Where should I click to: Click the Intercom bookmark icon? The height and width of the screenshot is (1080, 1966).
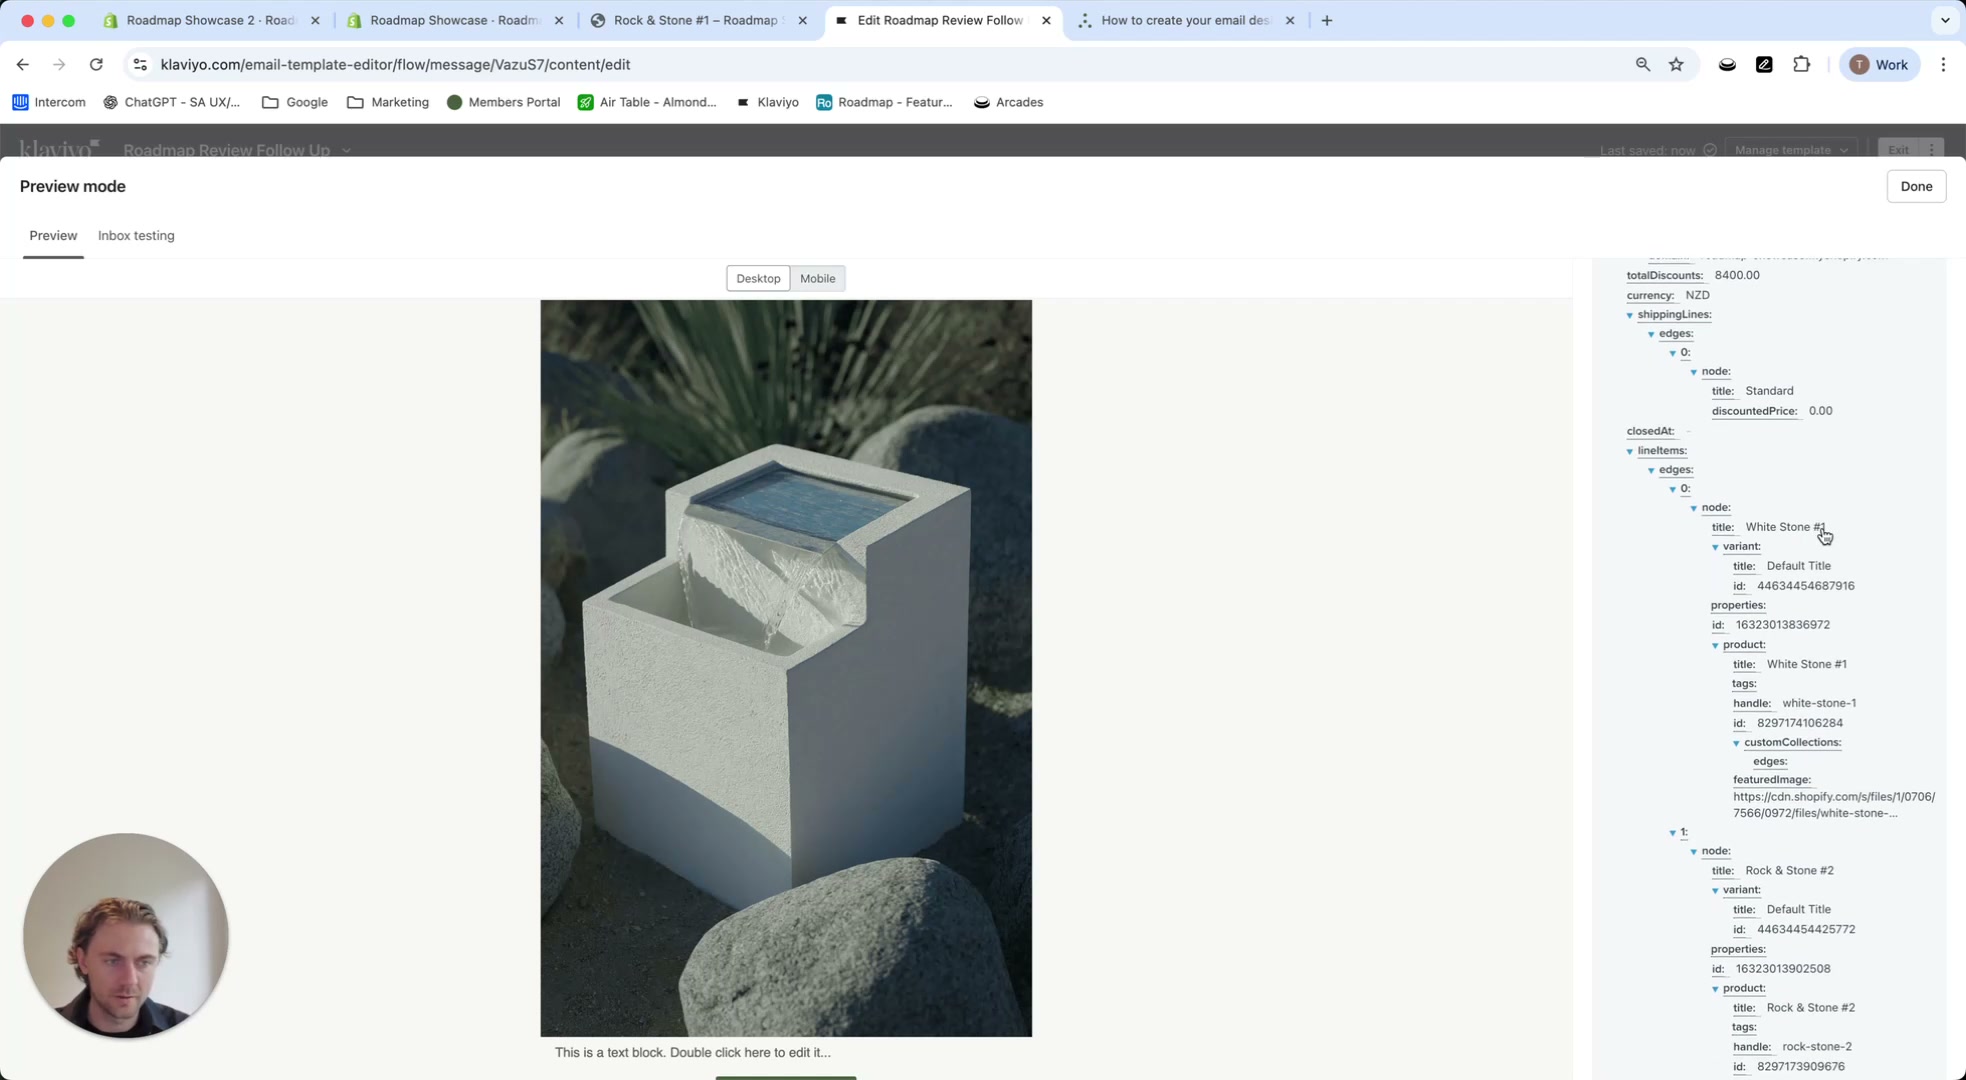tap(20, 102)
